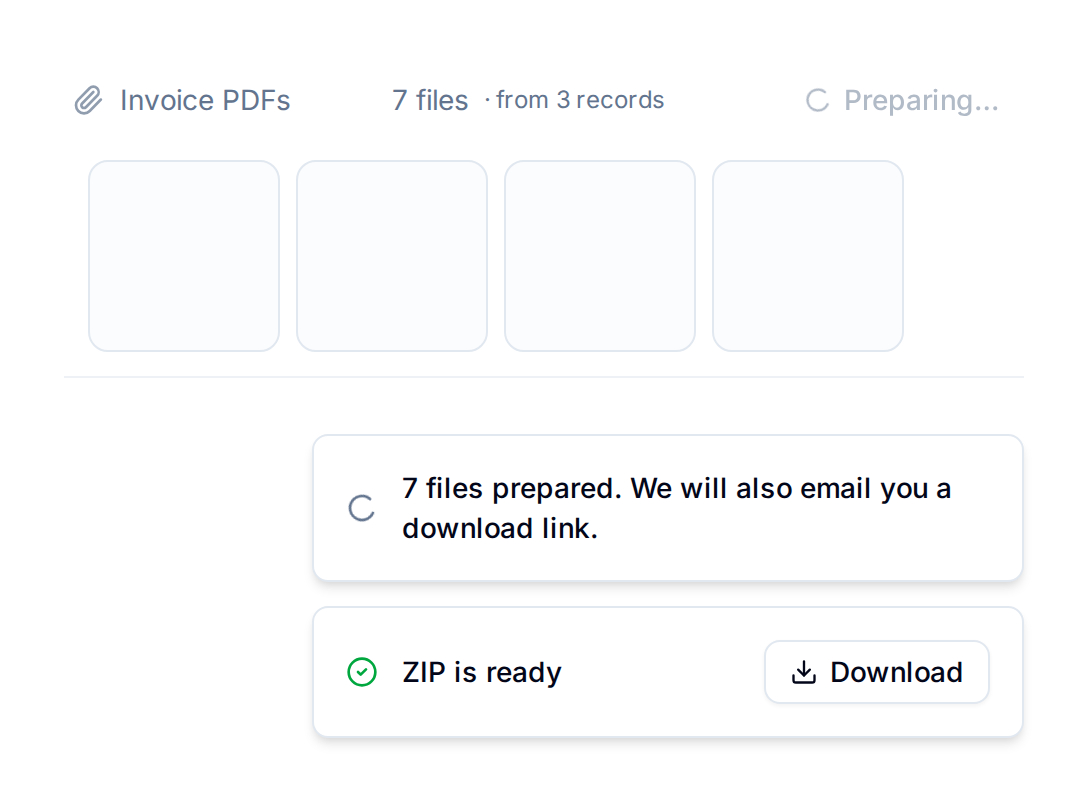Download the ZIP with the Download button
1088x802 pixels.
coord(876,672)
